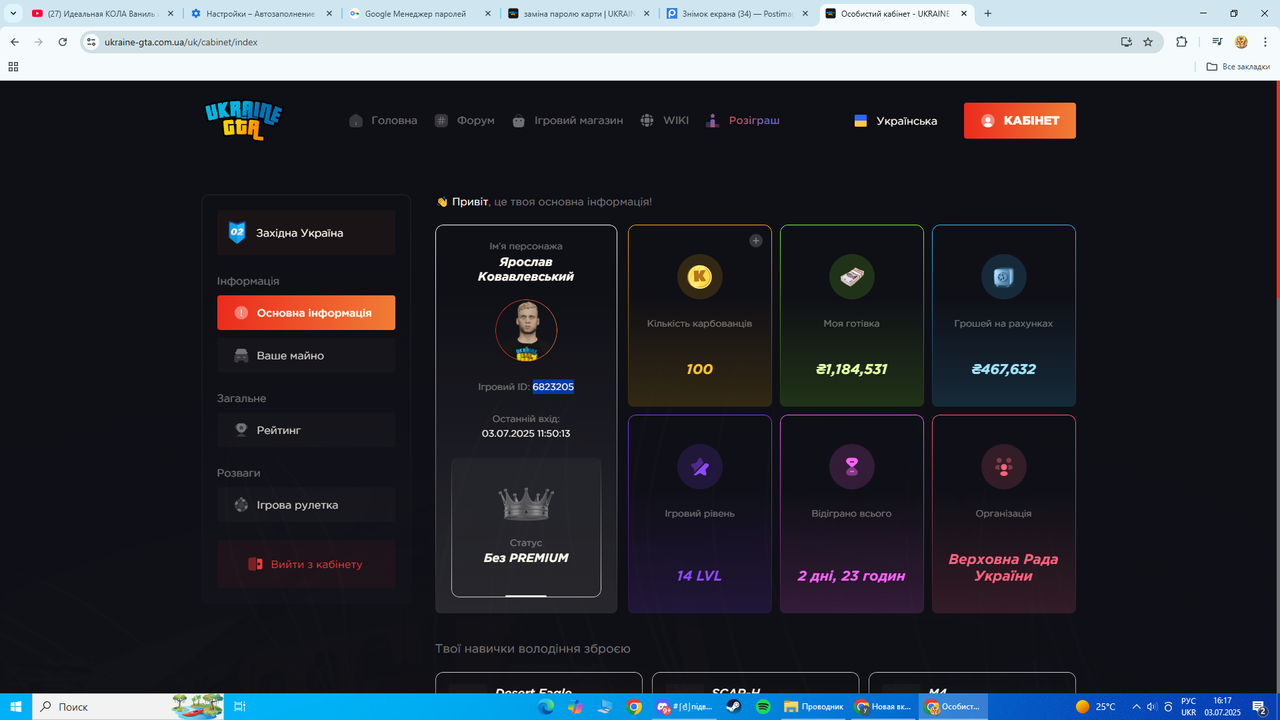Viewport: 1280px width, 720px height.
Task: Reload the page
Action: [x=63, y=42]
